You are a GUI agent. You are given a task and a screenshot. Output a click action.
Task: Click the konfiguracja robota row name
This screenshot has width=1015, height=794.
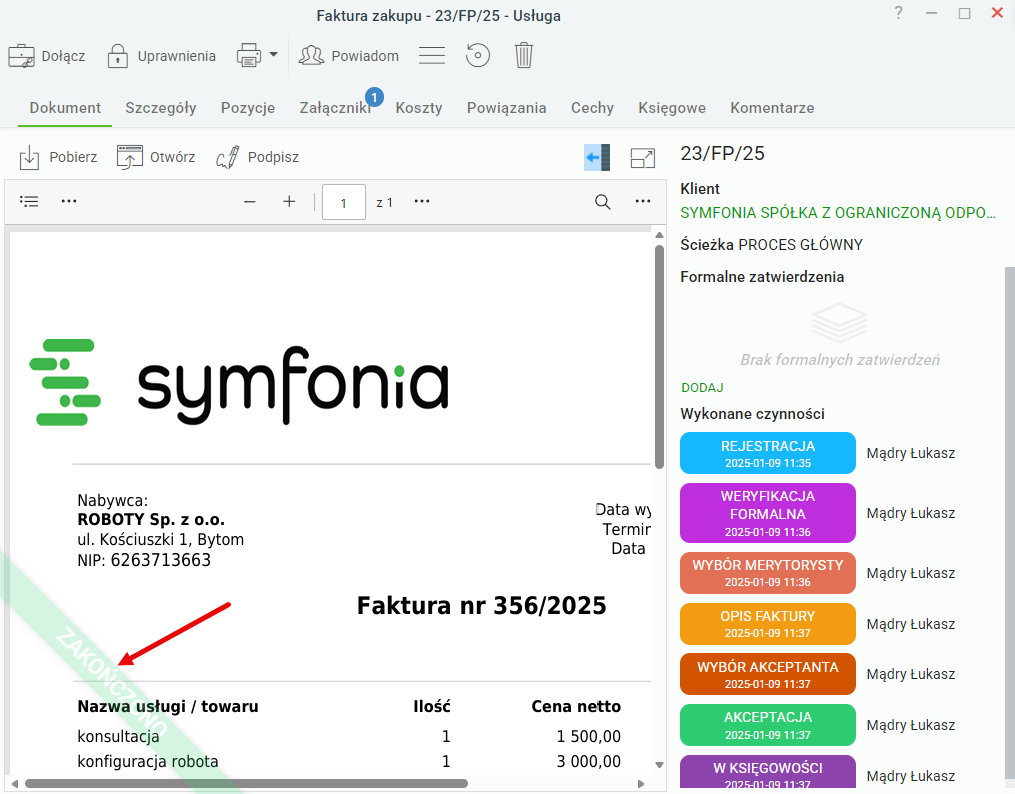(x=148, y=762)
